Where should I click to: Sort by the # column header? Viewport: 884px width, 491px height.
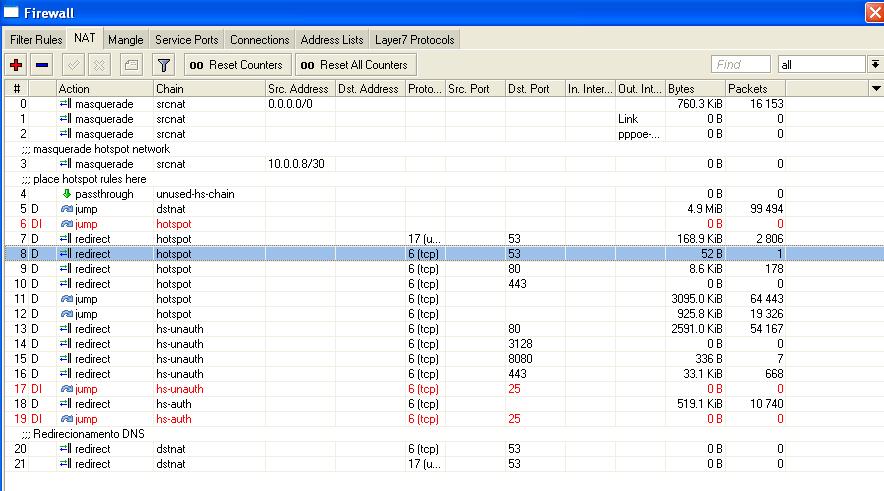click(x=17, y=89)
